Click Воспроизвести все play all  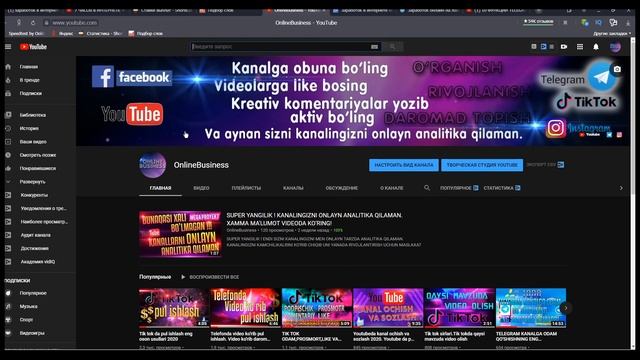(210, 277)
